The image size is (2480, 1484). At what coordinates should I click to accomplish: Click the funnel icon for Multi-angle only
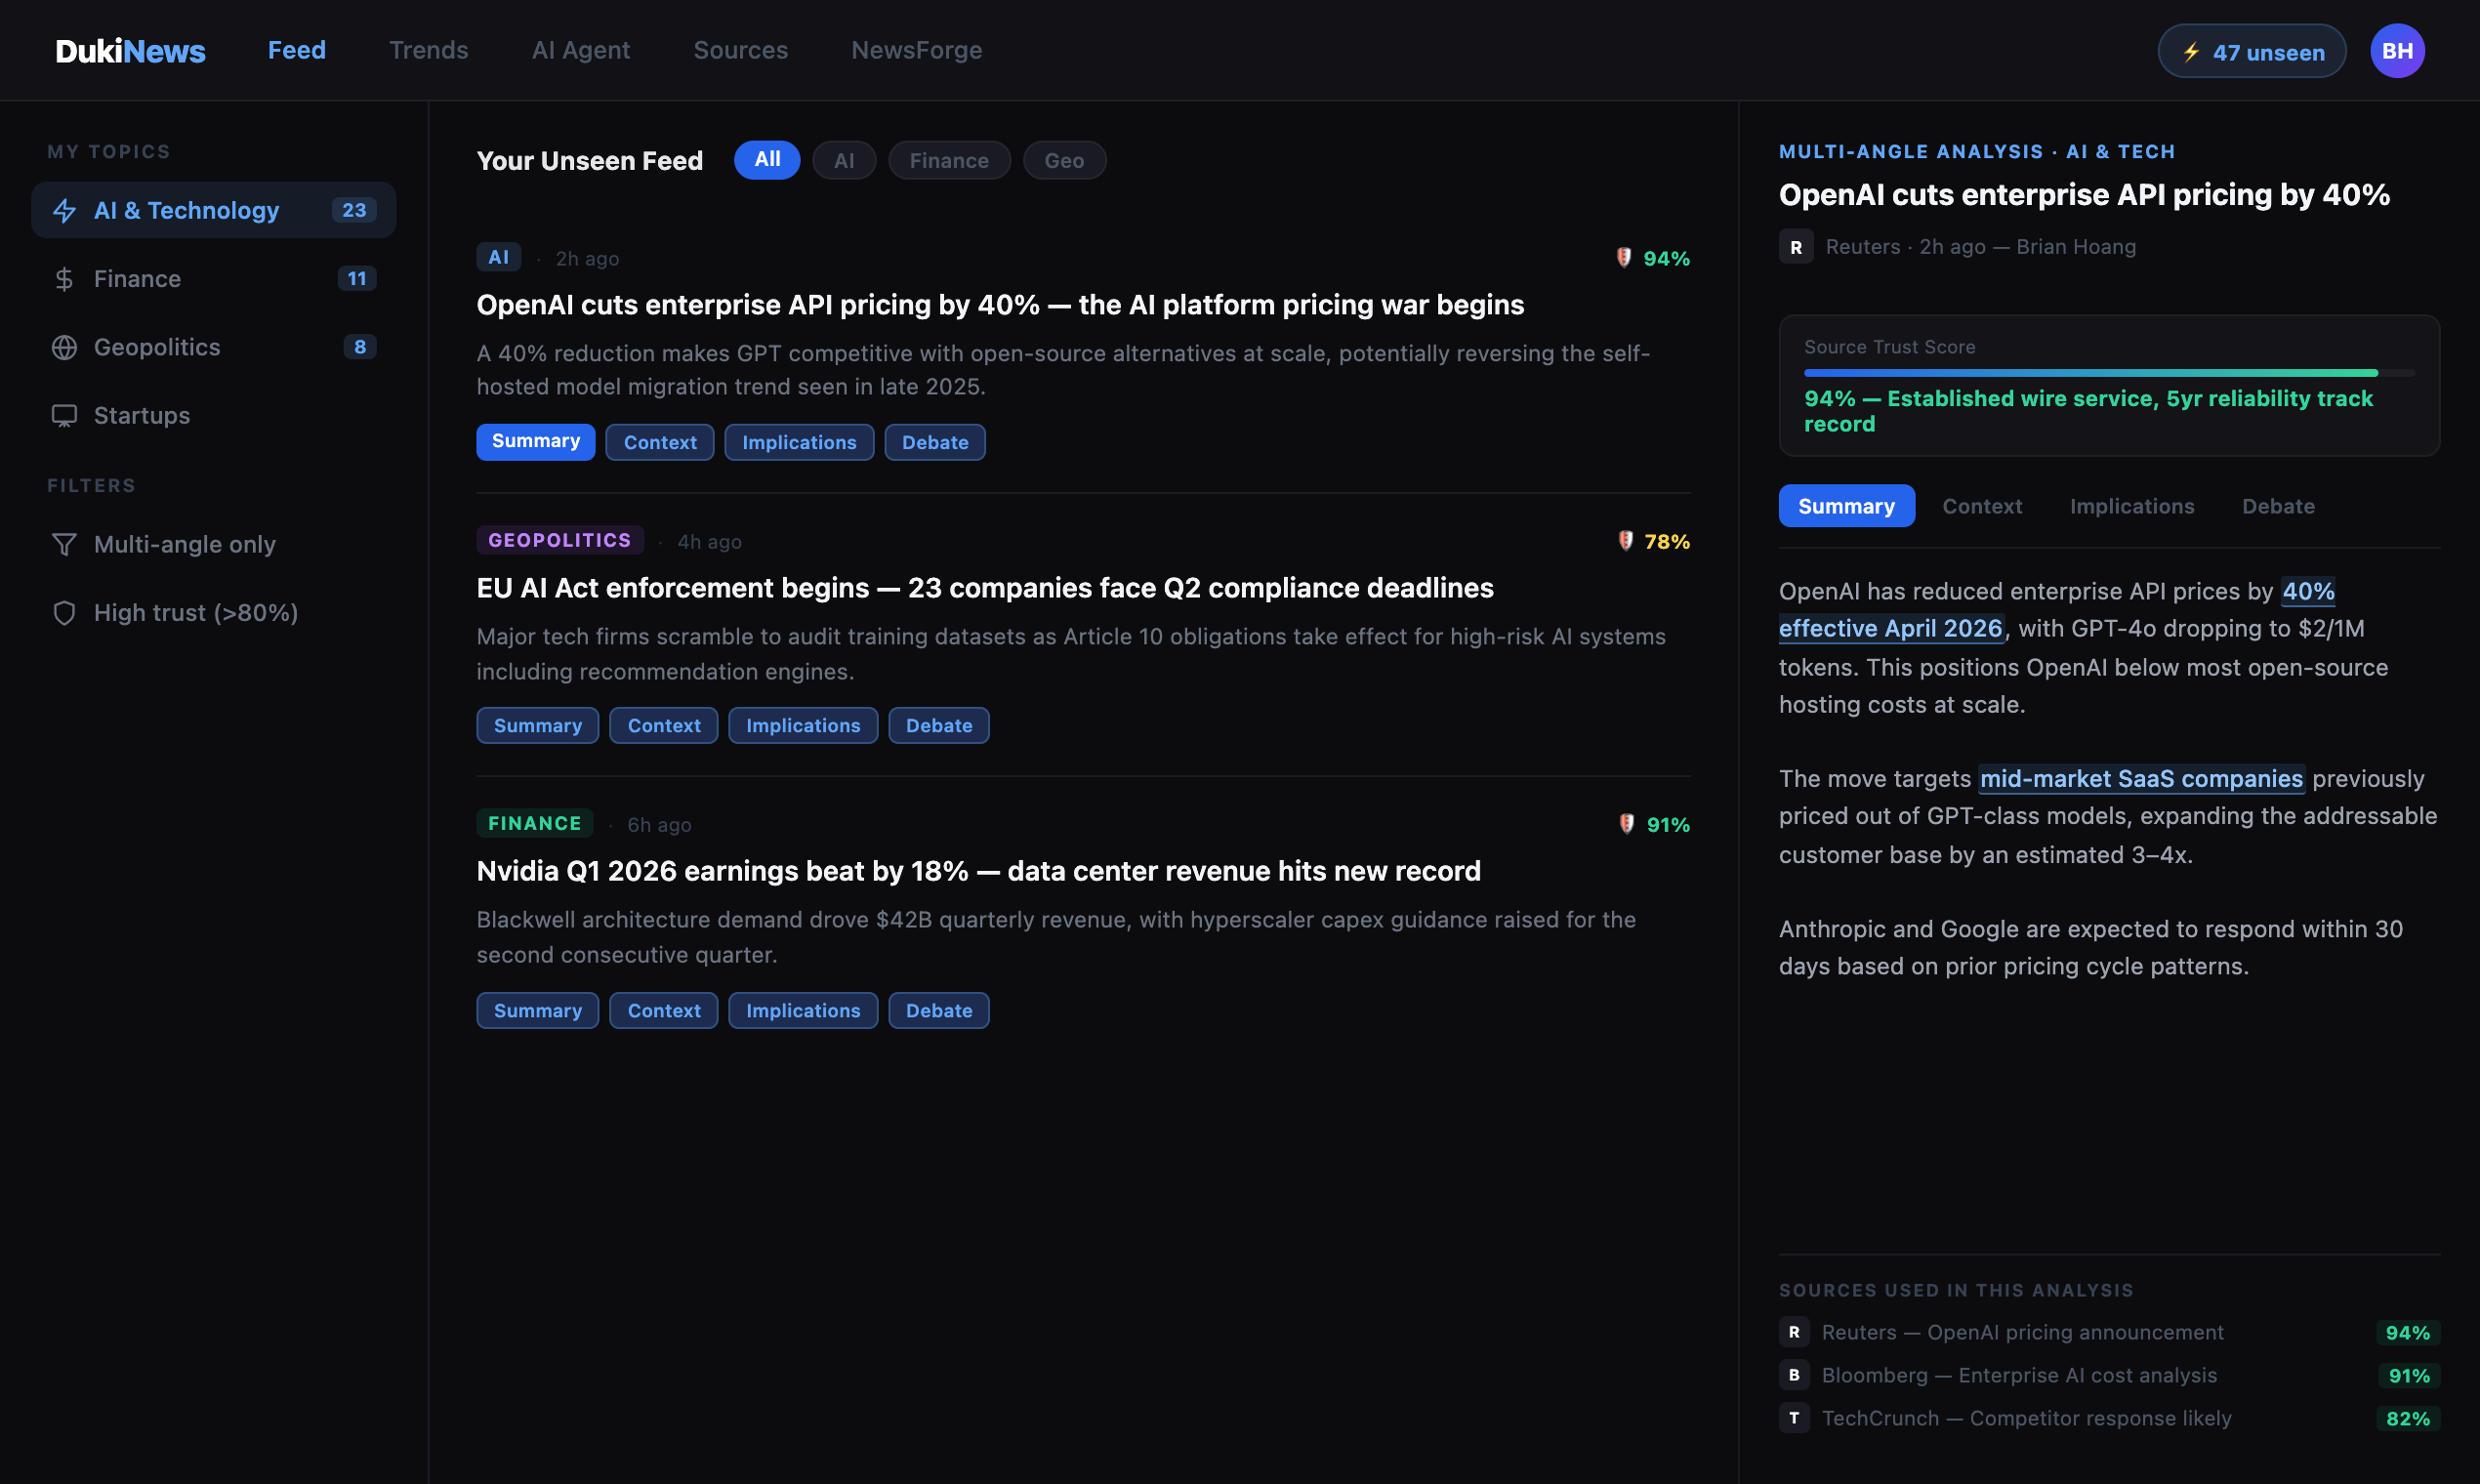click(x=65, y=544)
